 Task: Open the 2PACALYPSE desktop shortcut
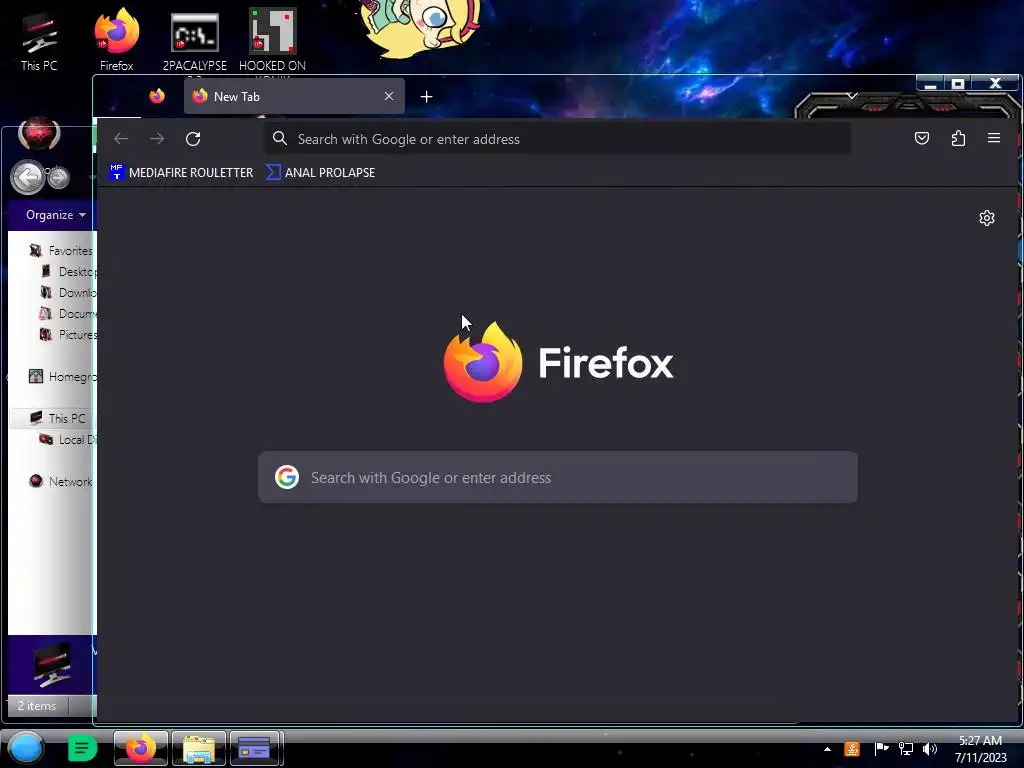195,40
